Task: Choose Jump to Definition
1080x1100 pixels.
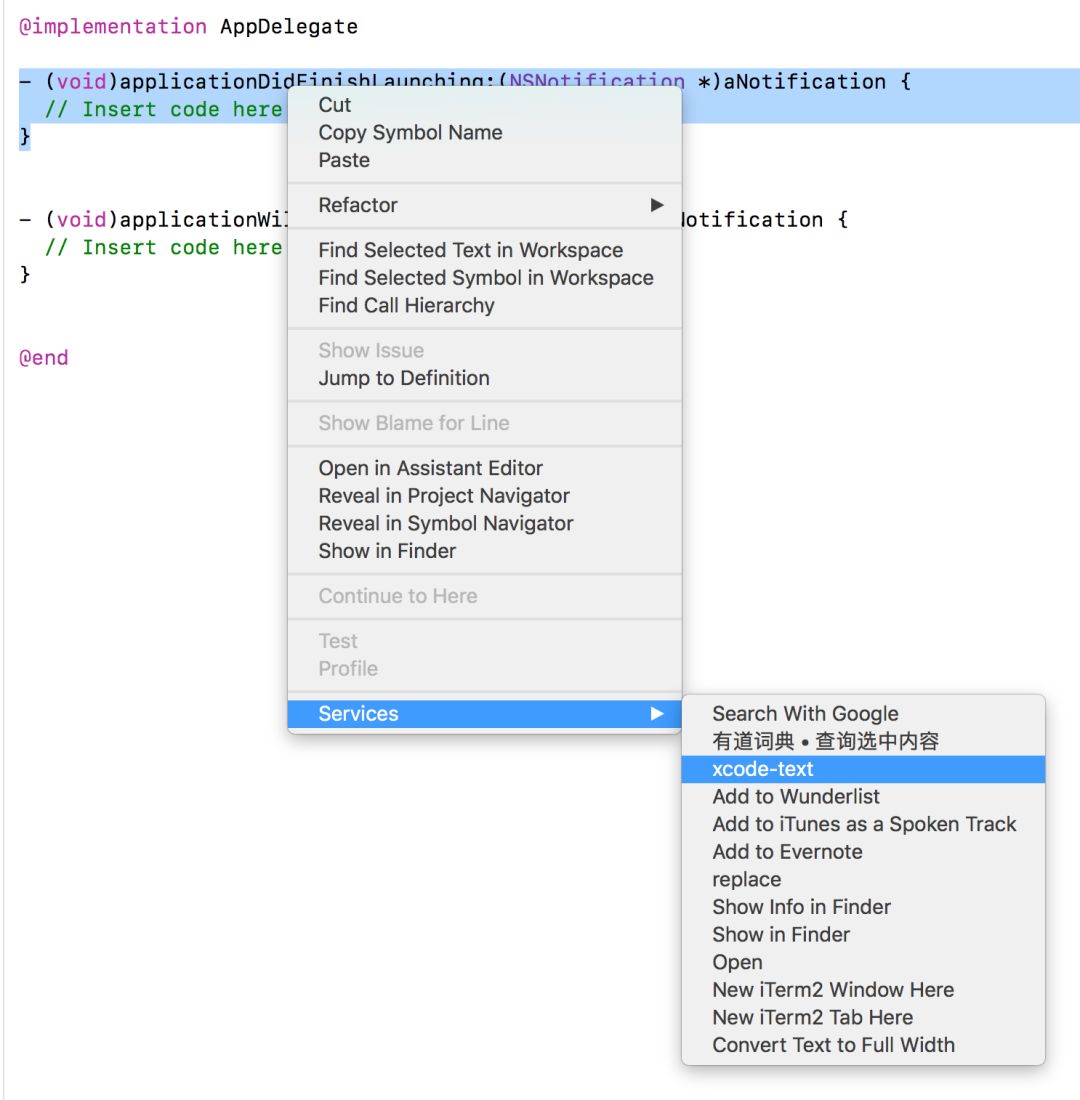Action: point(404,378)
